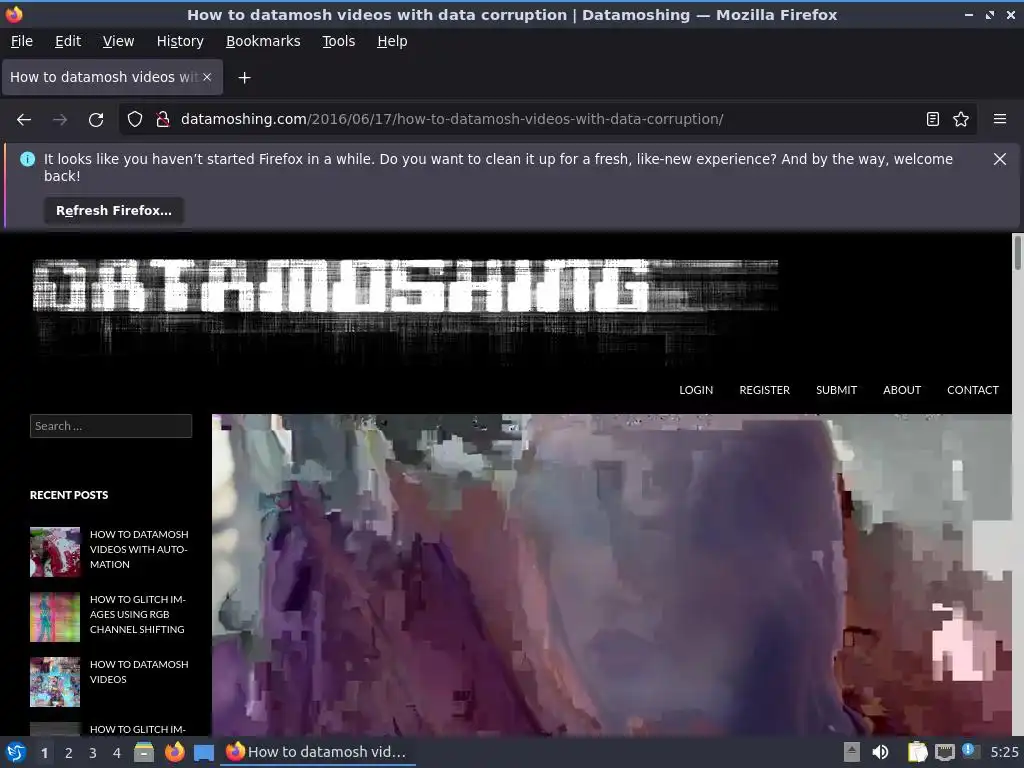Open the File menu
Screen dimensions: 1024x768
tap(22, 41)
